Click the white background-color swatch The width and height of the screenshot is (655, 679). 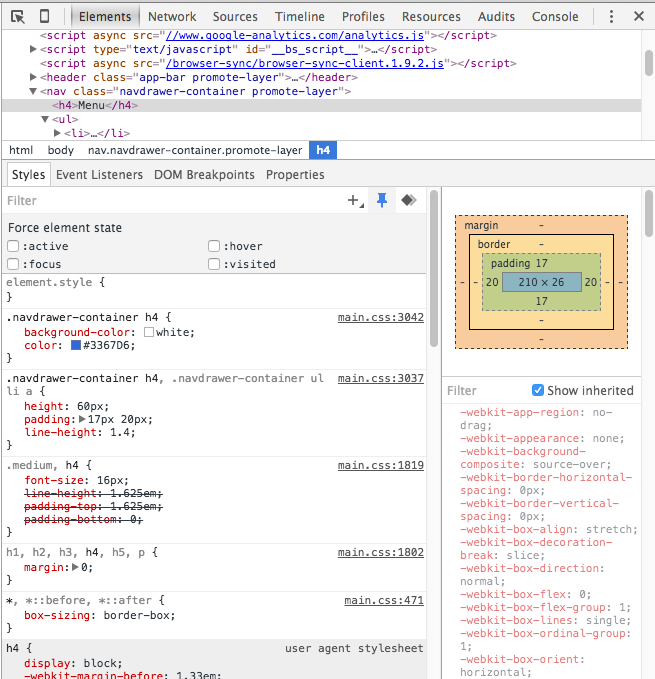[x=149, y=332]
